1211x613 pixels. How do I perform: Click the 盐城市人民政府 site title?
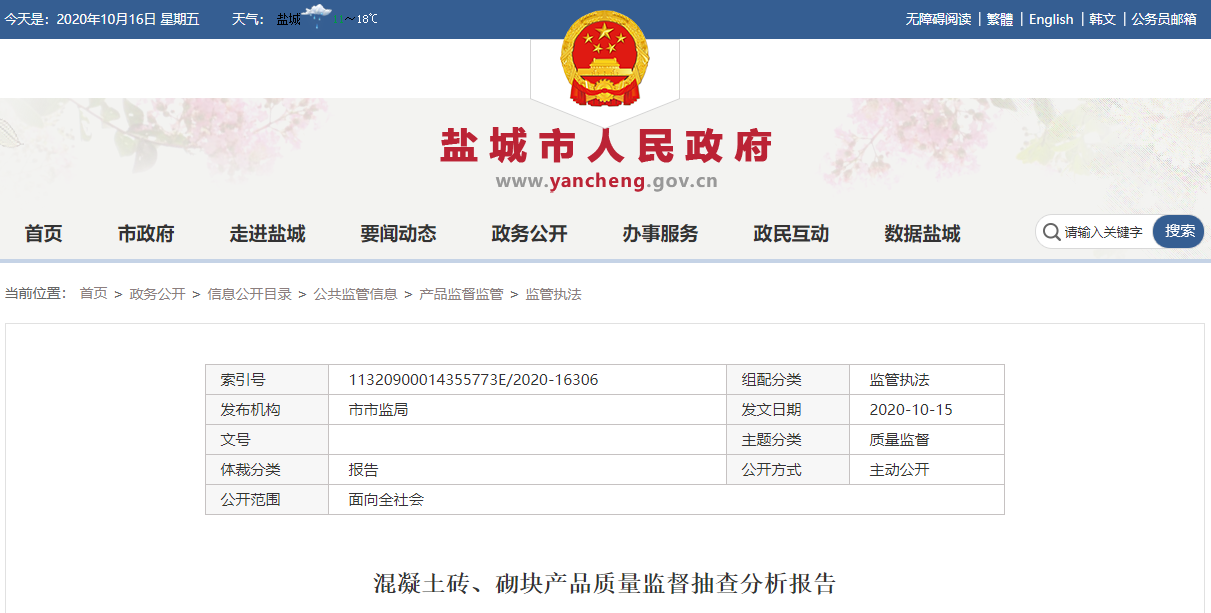coord(606,146)
